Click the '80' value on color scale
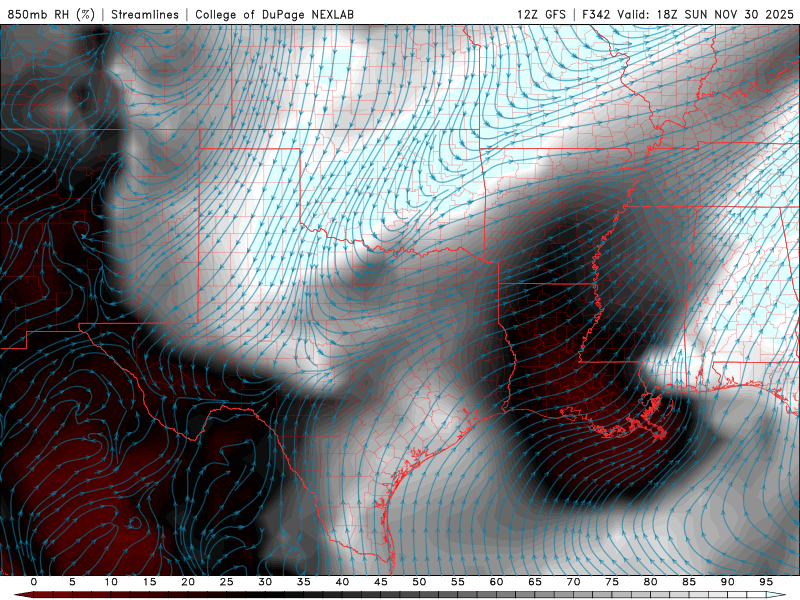 [x=650, y=582]
